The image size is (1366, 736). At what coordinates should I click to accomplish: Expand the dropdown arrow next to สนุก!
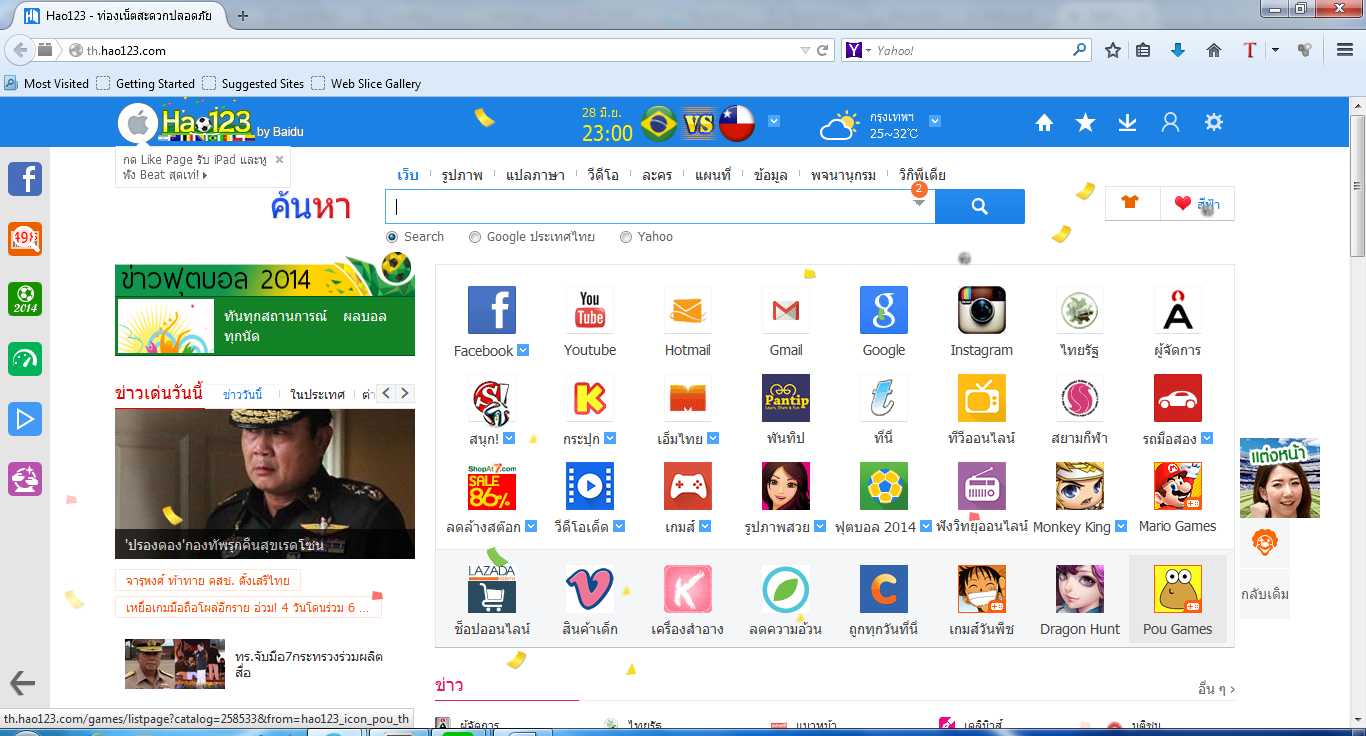(x=509, y=438)
